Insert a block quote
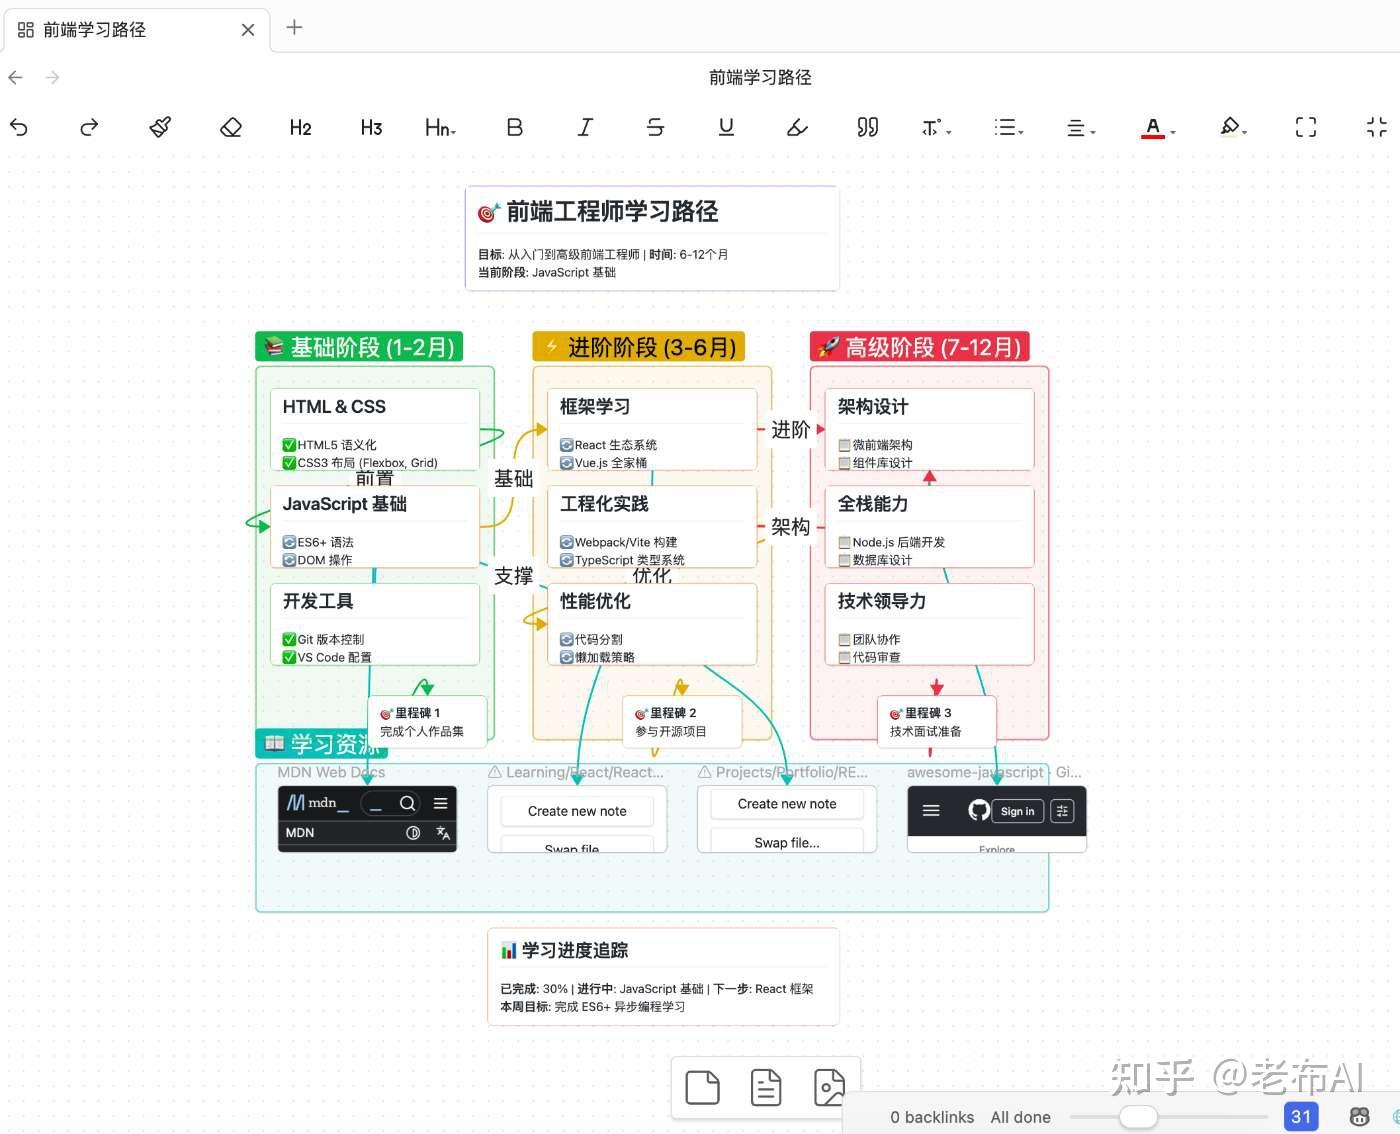This screenshot has width=1400, height=1134. pos(867,127)
